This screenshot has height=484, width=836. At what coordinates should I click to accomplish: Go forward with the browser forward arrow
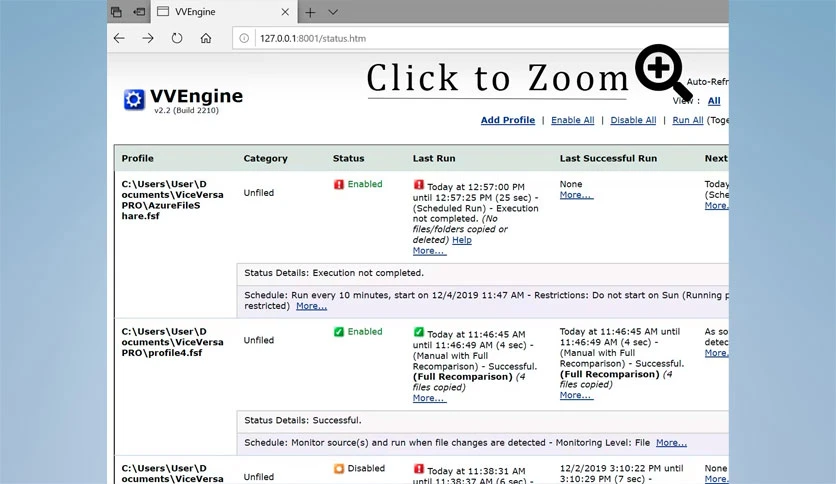148,38
